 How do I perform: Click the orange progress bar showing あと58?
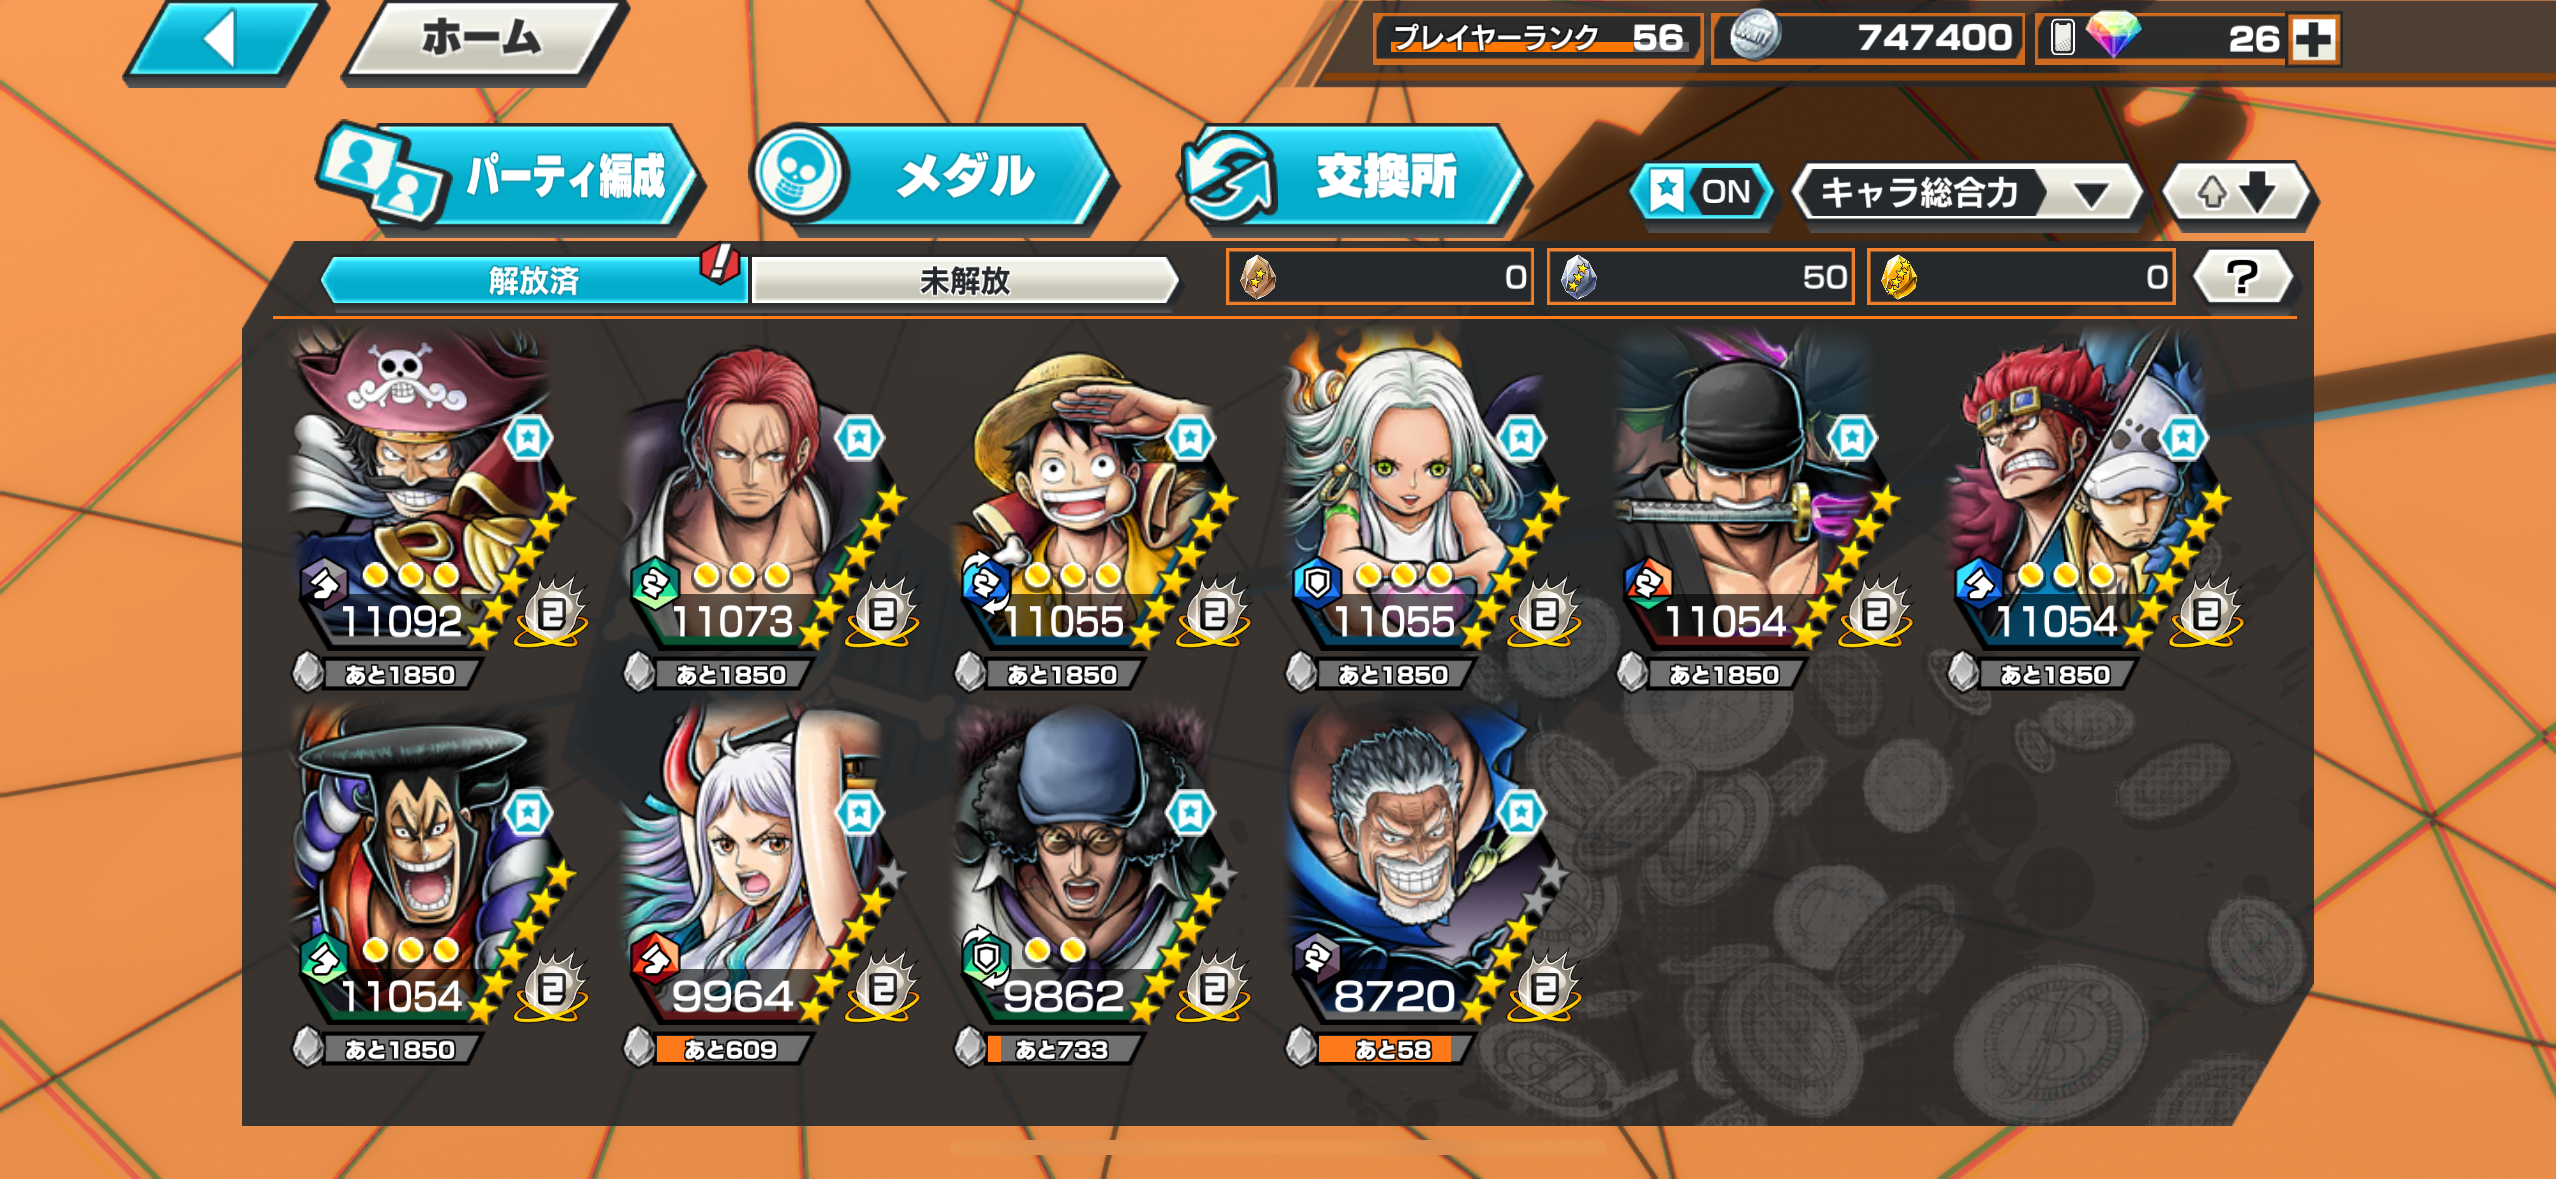pyautogui.click(x=1391, y=1049)
